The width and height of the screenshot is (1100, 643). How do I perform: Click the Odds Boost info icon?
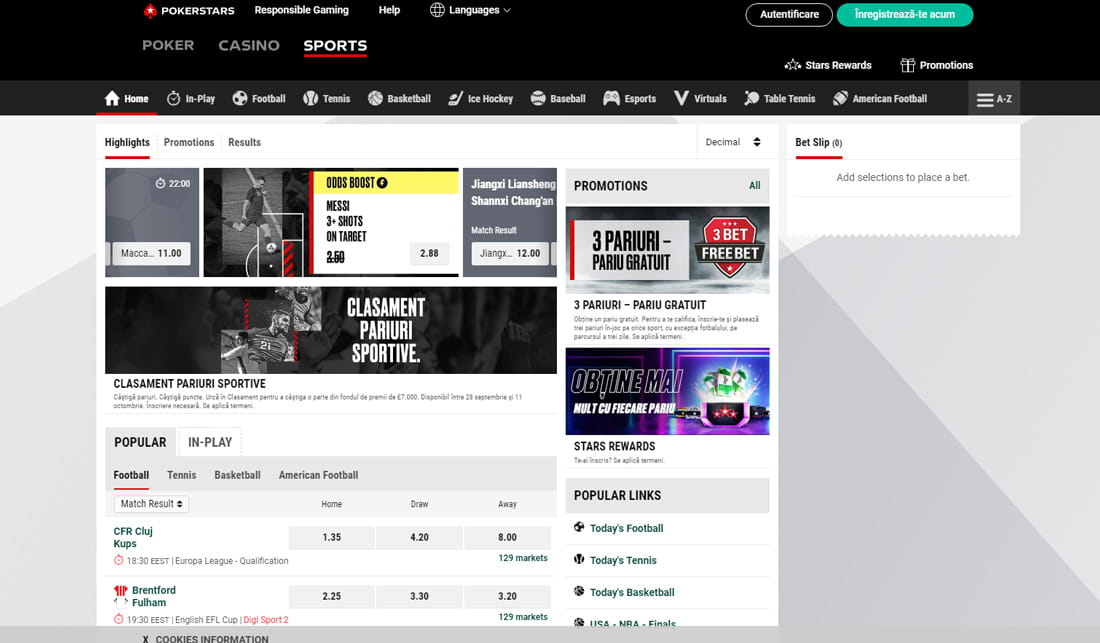(x=382, y=183)
